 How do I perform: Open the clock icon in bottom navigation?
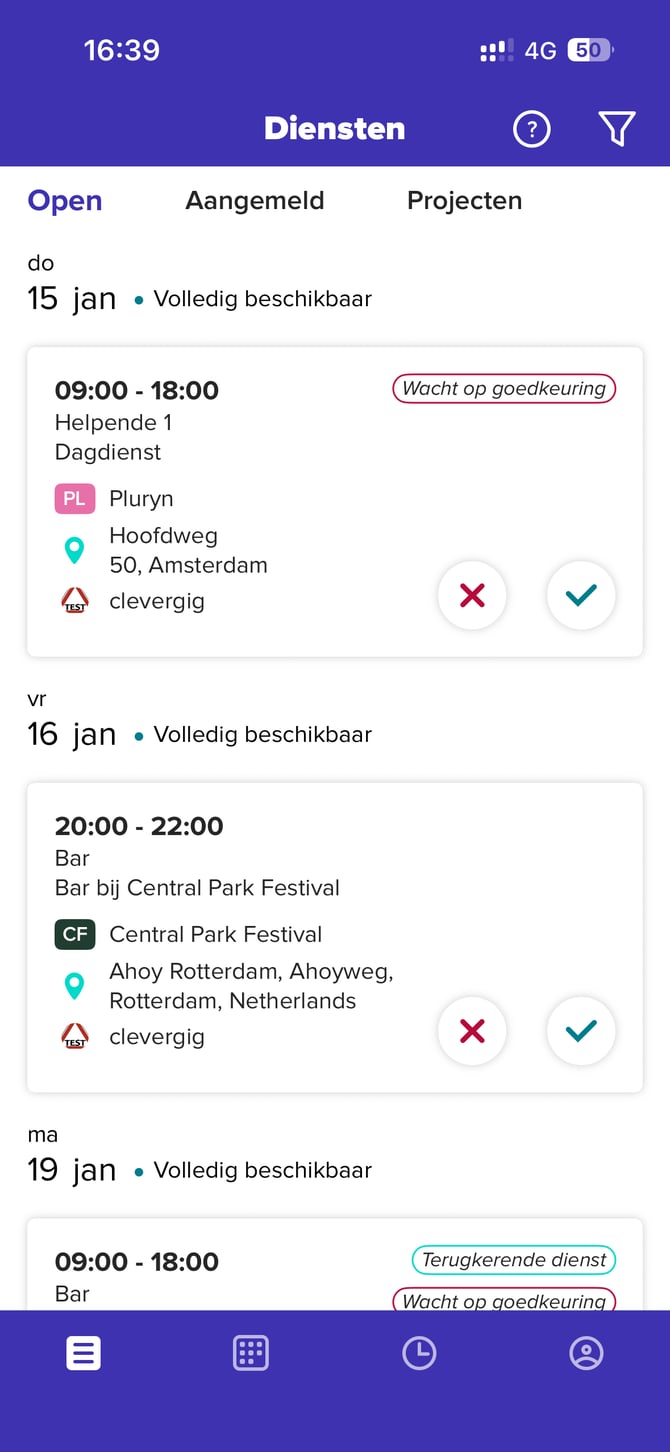point(419,1353)
